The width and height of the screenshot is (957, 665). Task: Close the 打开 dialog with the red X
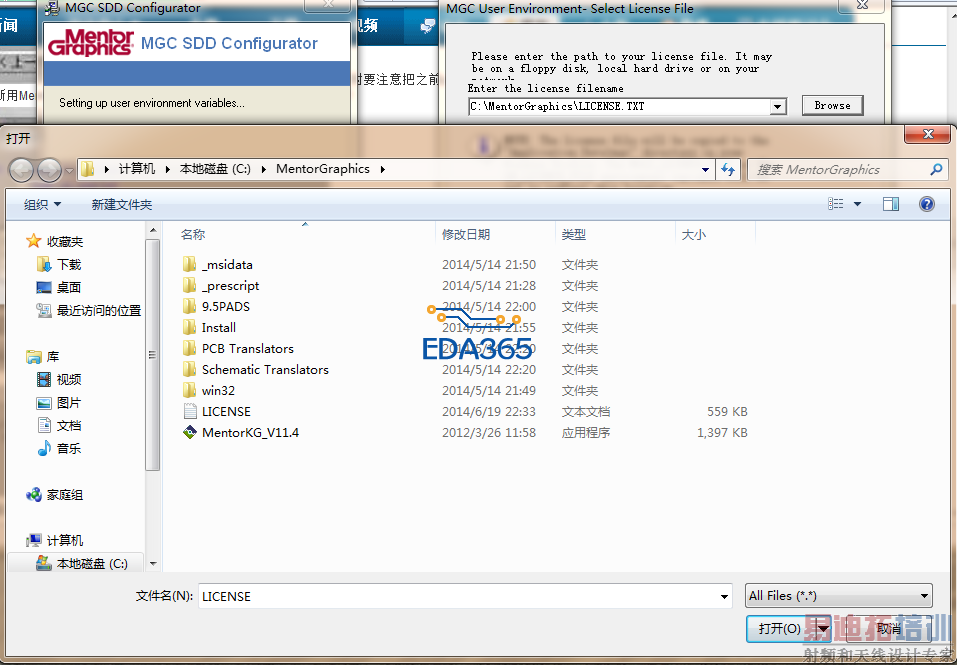click(x=928, y=134)
